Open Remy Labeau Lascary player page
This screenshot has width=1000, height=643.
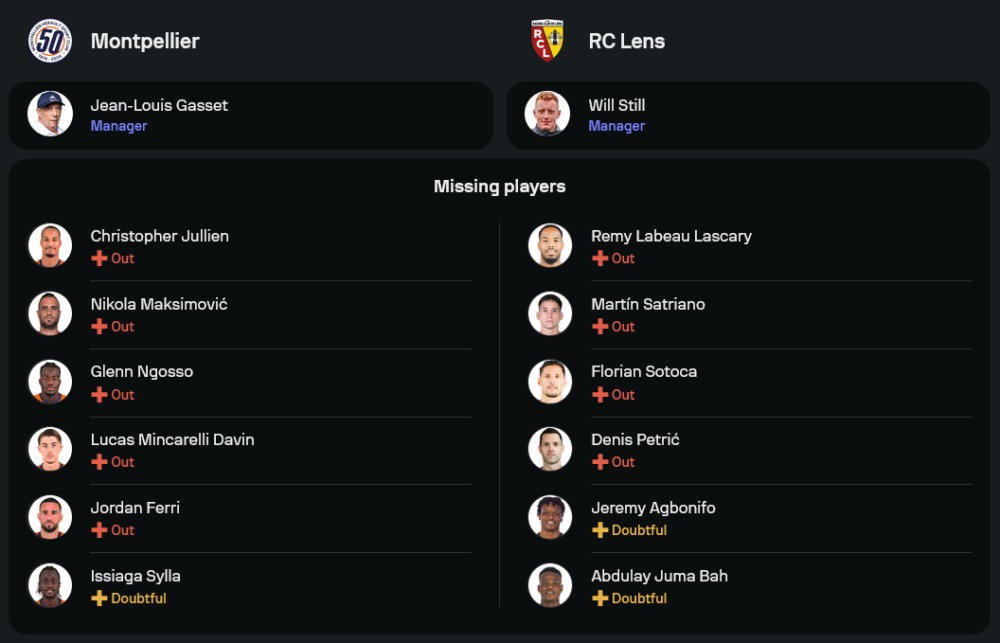pyautogui.click(x=671, y=236)
